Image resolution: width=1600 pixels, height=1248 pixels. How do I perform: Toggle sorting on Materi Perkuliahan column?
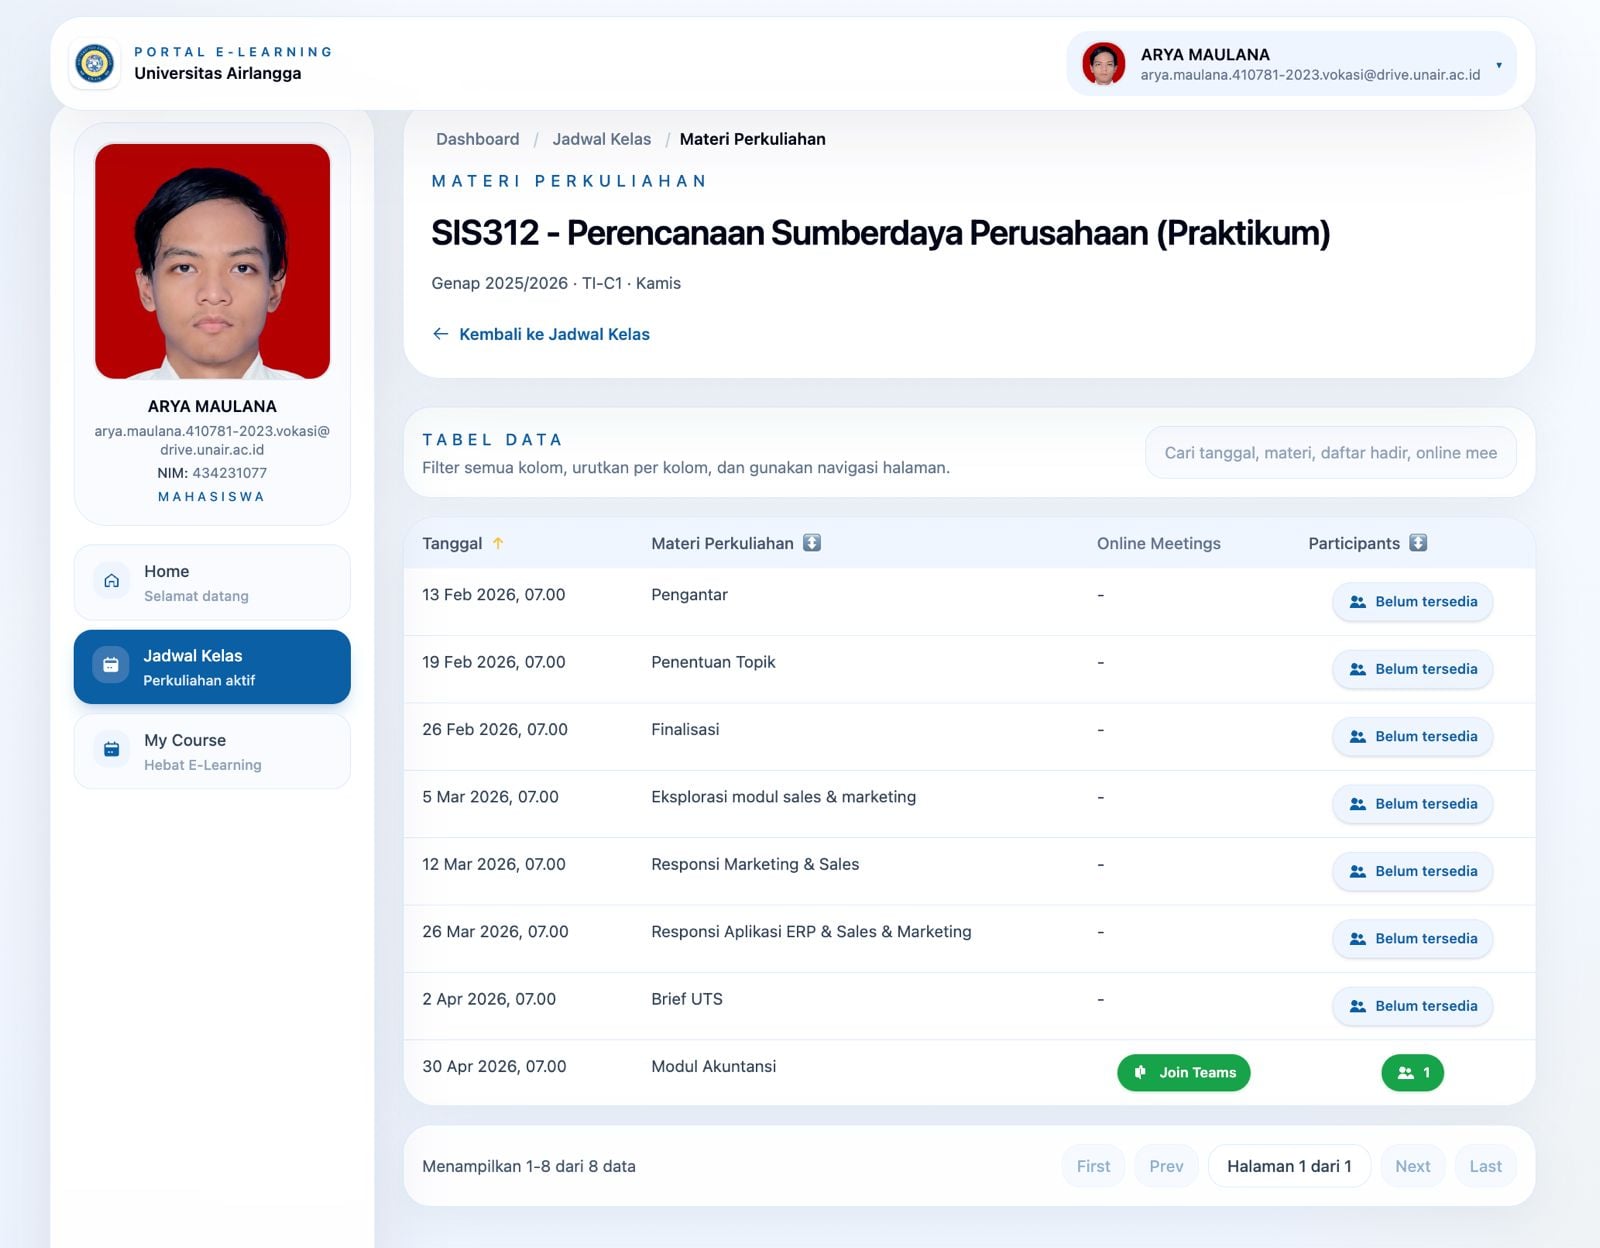812,543
